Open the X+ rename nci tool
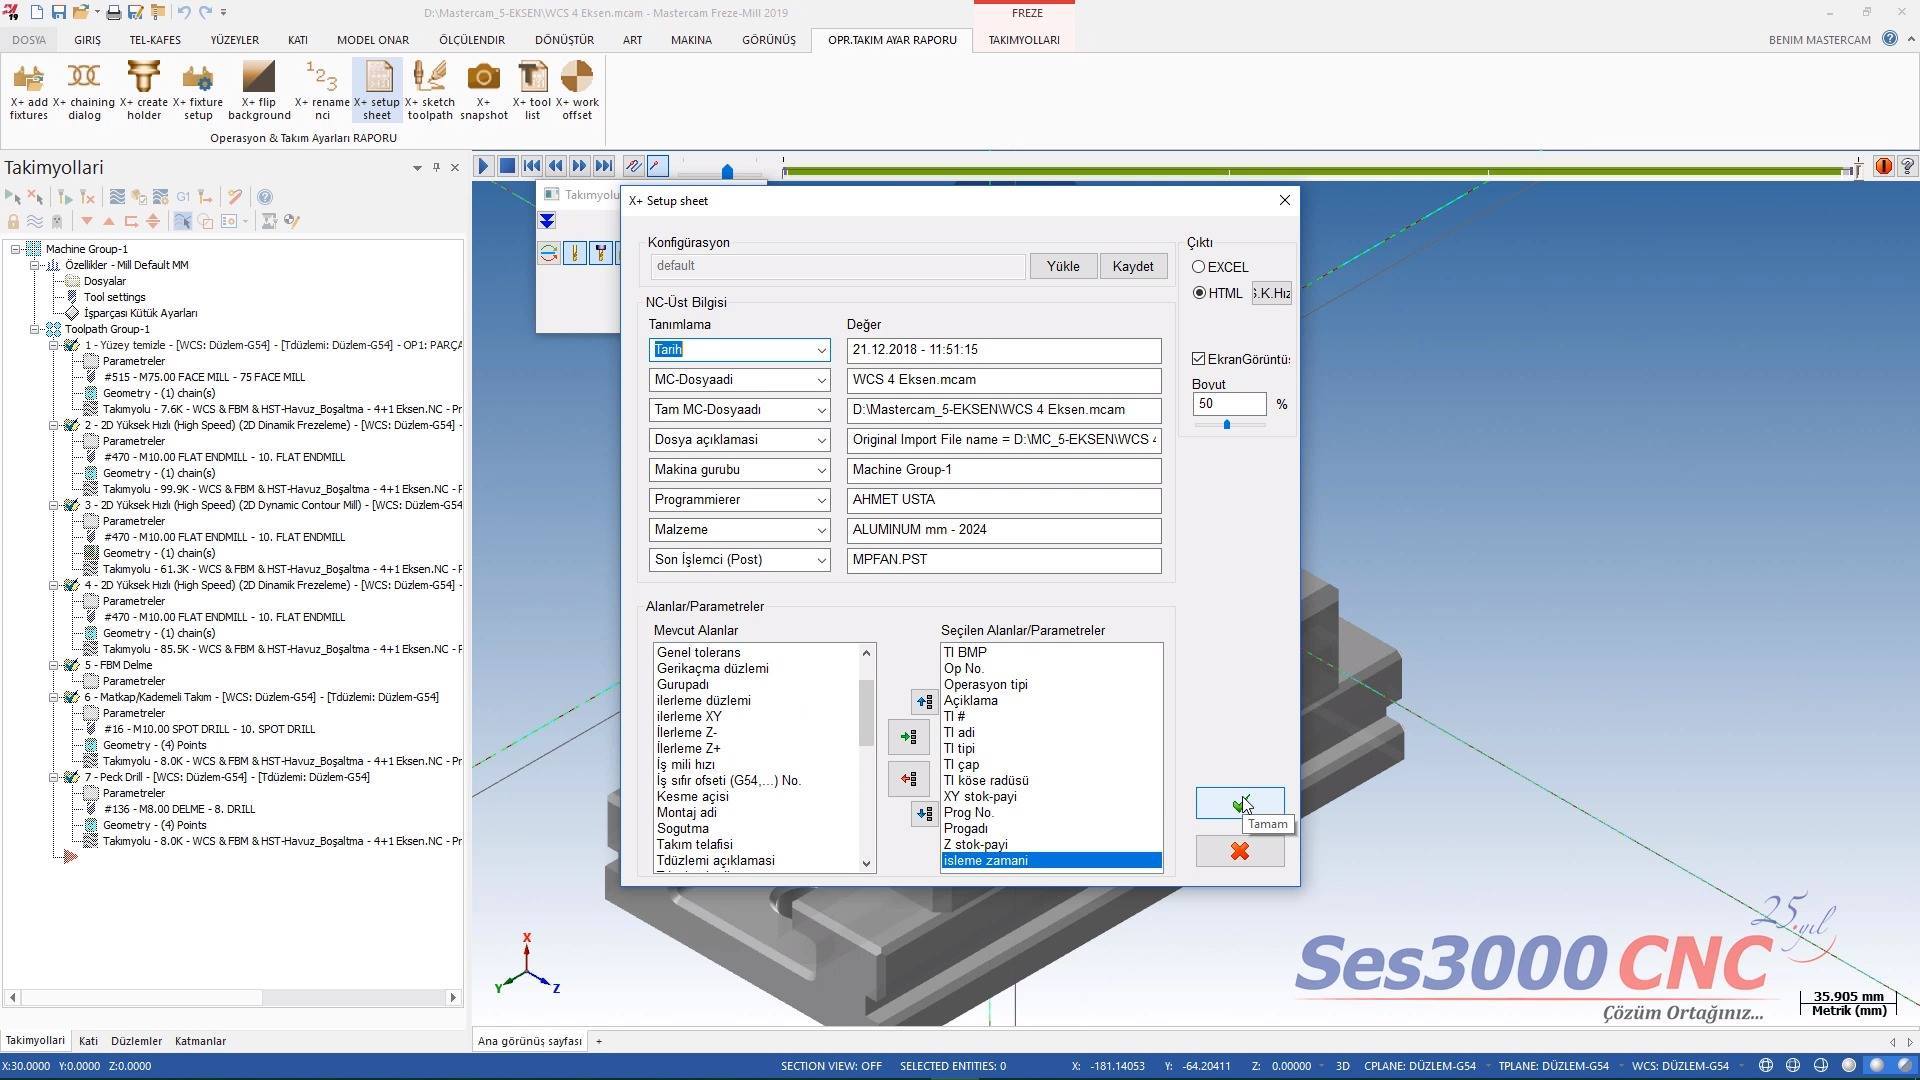 [x=322, y=90]
